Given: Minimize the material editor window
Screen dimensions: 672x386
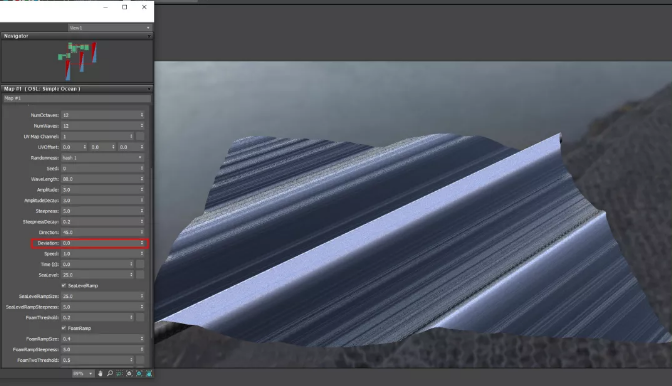Looking at the screenshot, I should coord(105,7).
